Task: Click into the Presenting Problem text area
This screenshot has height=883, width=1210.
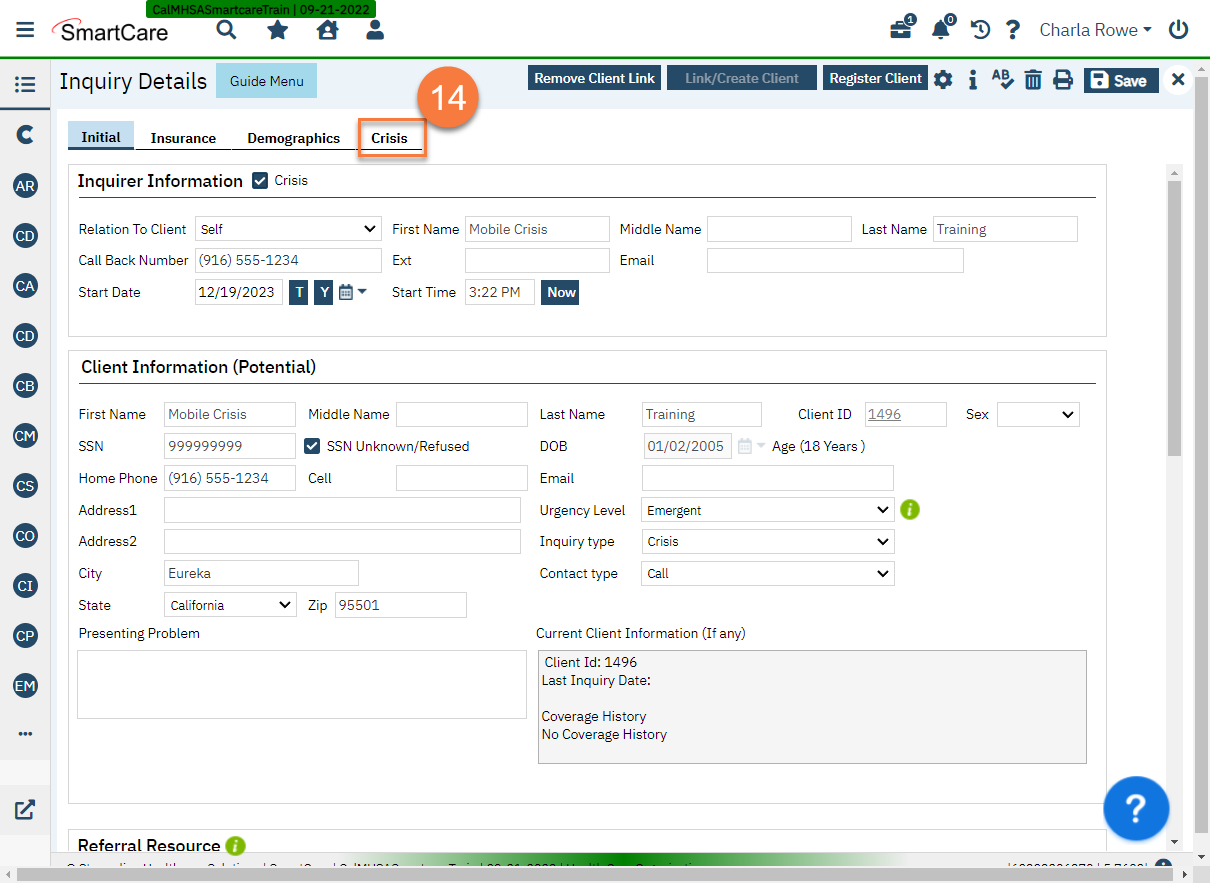Action: pos(301,683)
